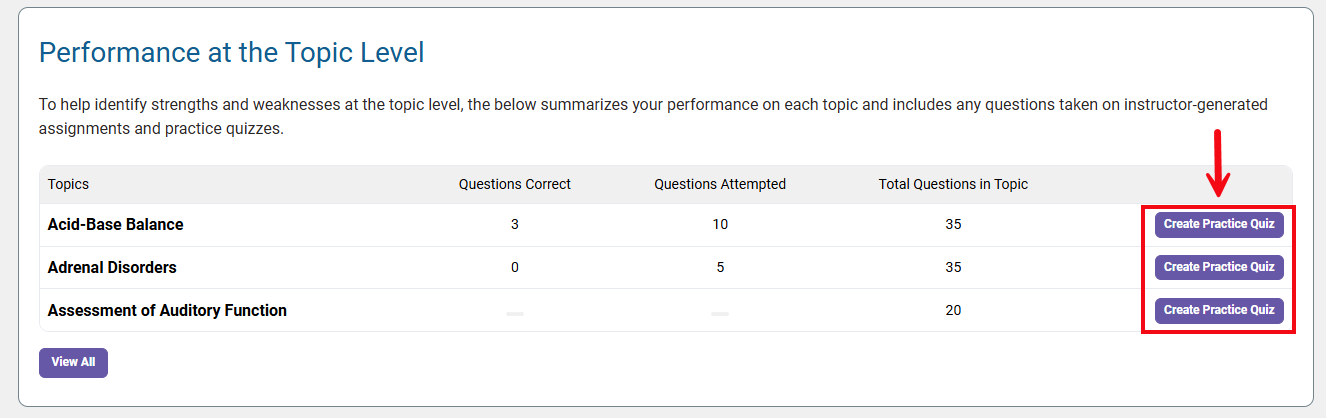Click Adrenal Disorders questions correct value 0
Image resolution: width=1326 pixels, height=418 pixels.
tap(515, 268)
